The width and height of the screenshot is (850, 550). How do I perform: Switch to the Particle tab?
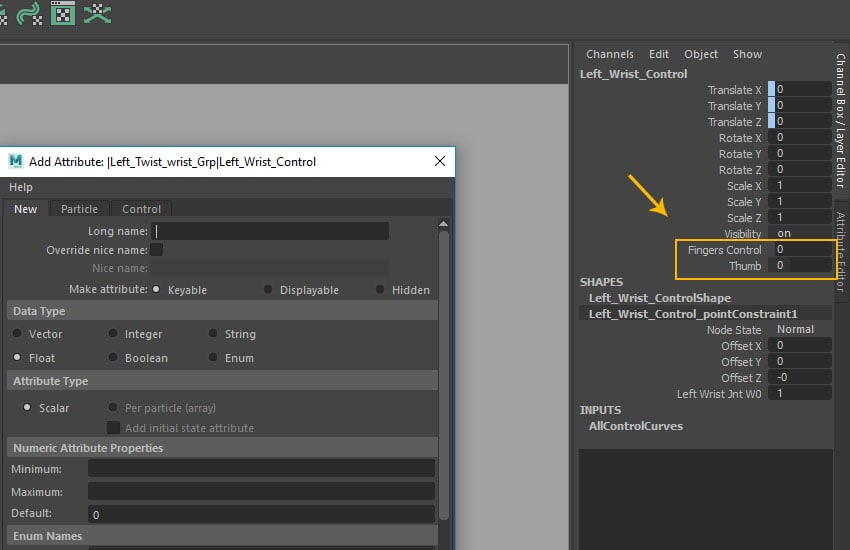[79, 209]
